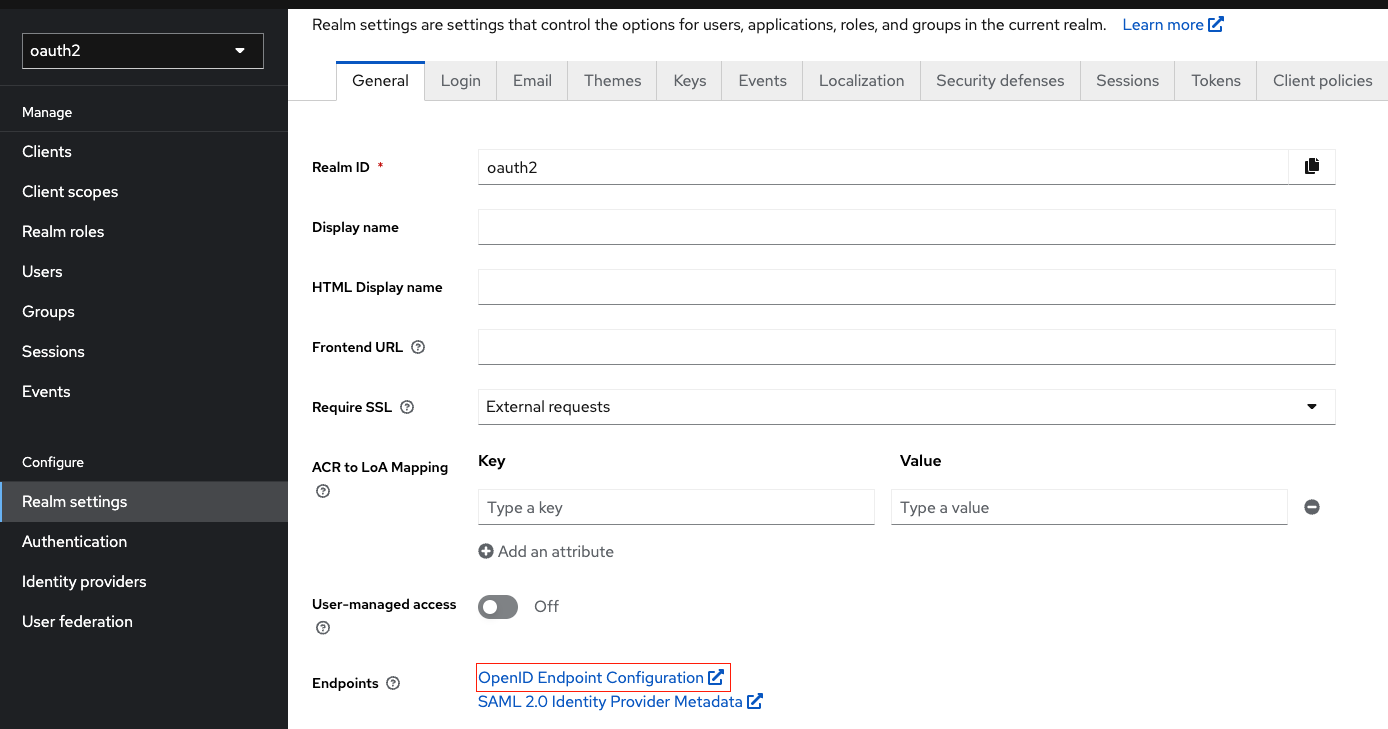
Task: Select Realm settings in the sidebar
Action: pyautogui.click(x=144, y=502)
